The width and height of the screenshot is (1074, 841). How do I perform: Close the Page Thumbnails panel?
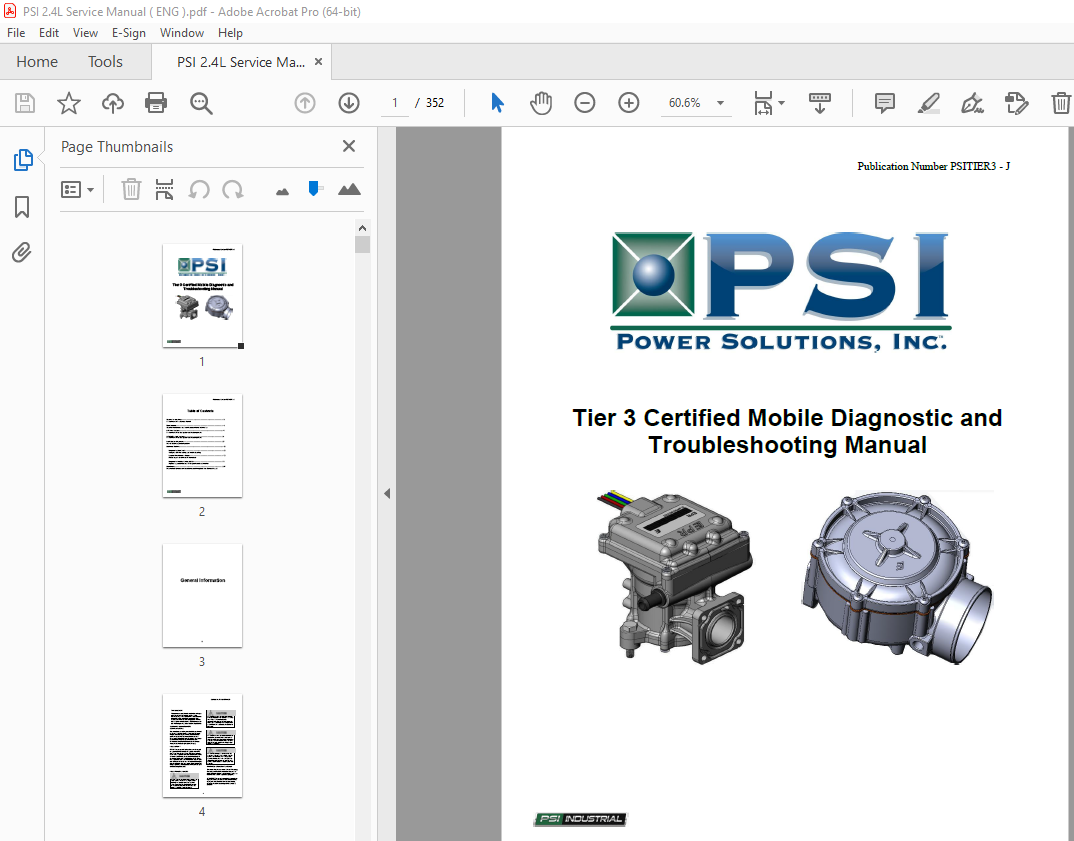click(x=349, y=146)
